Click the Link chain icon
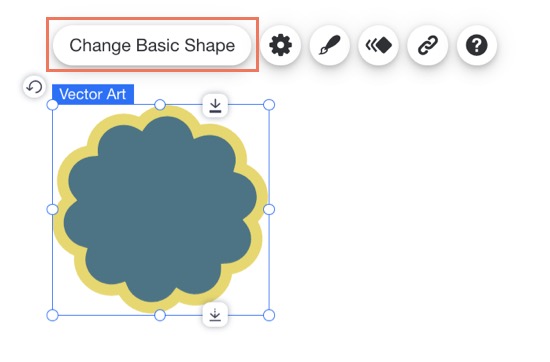 (x=428, y=45)
